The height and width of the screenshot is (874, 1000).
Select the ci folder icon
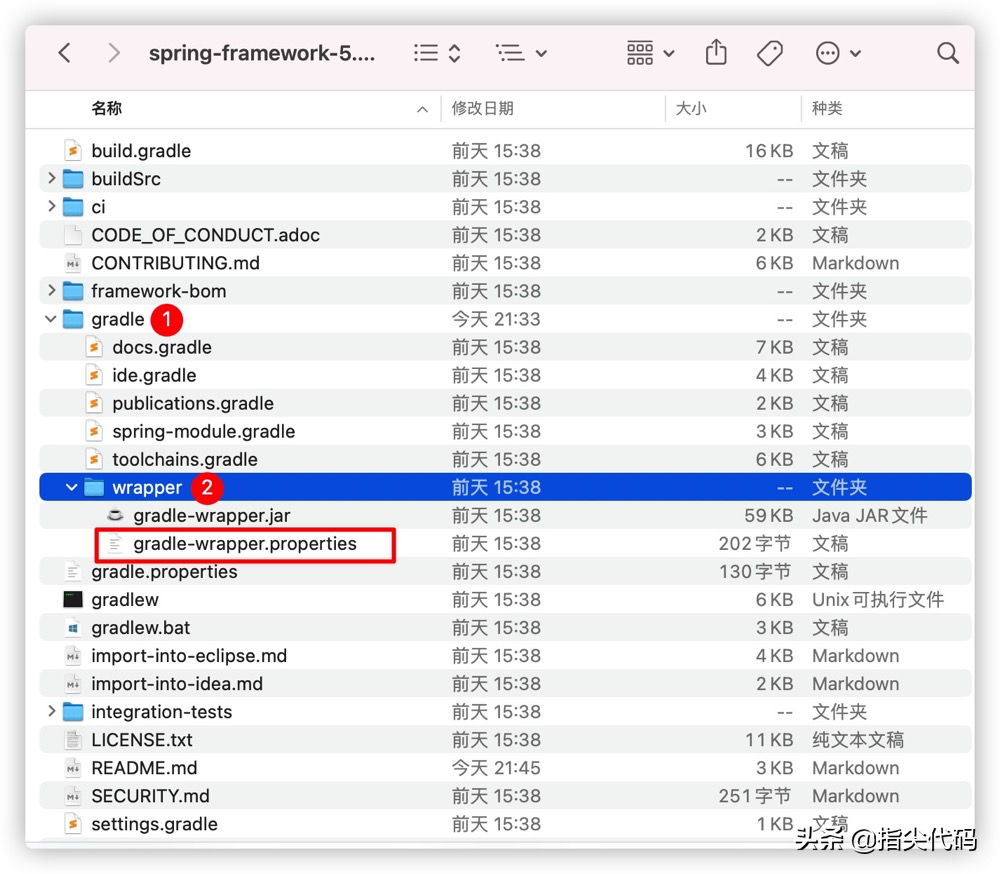(x=73, y=207)
